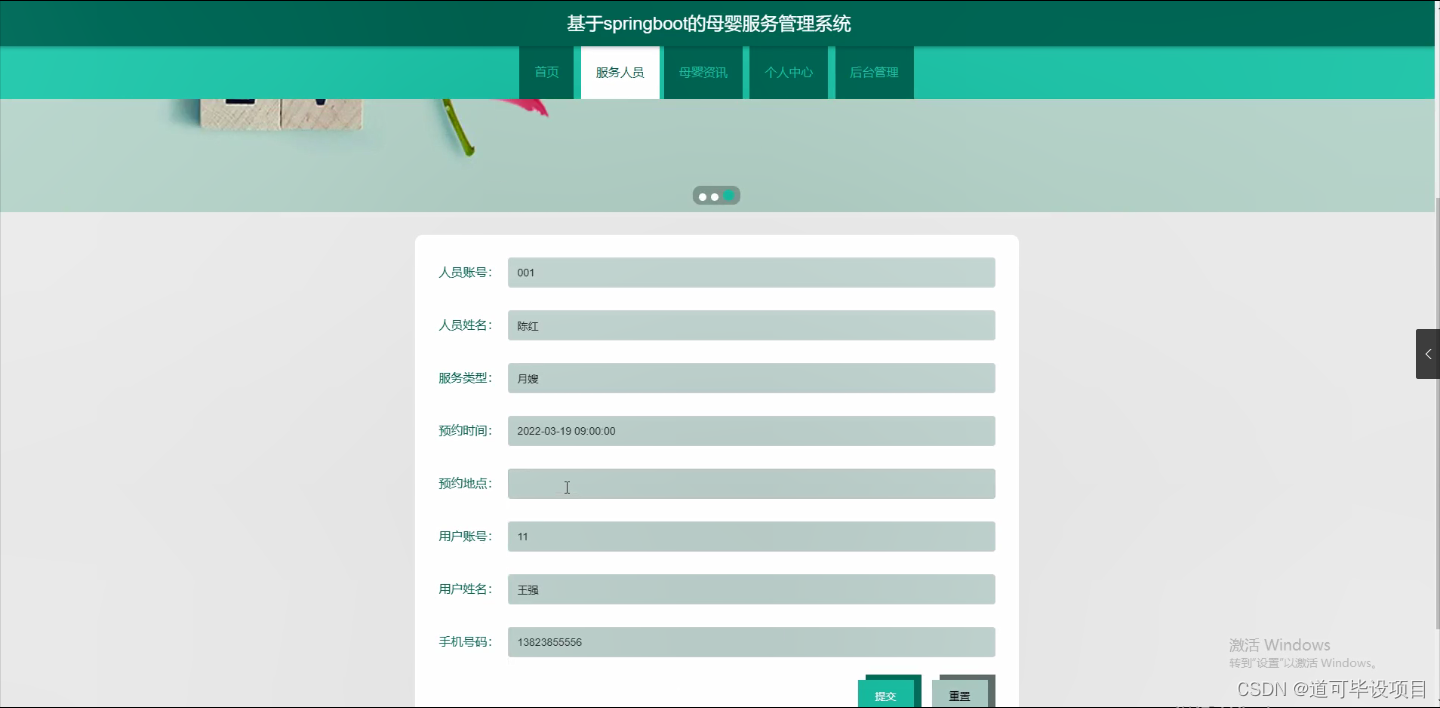Click the 用户账号 field showing 11
Screen dimensions: 1440x708
pos(751,536)
